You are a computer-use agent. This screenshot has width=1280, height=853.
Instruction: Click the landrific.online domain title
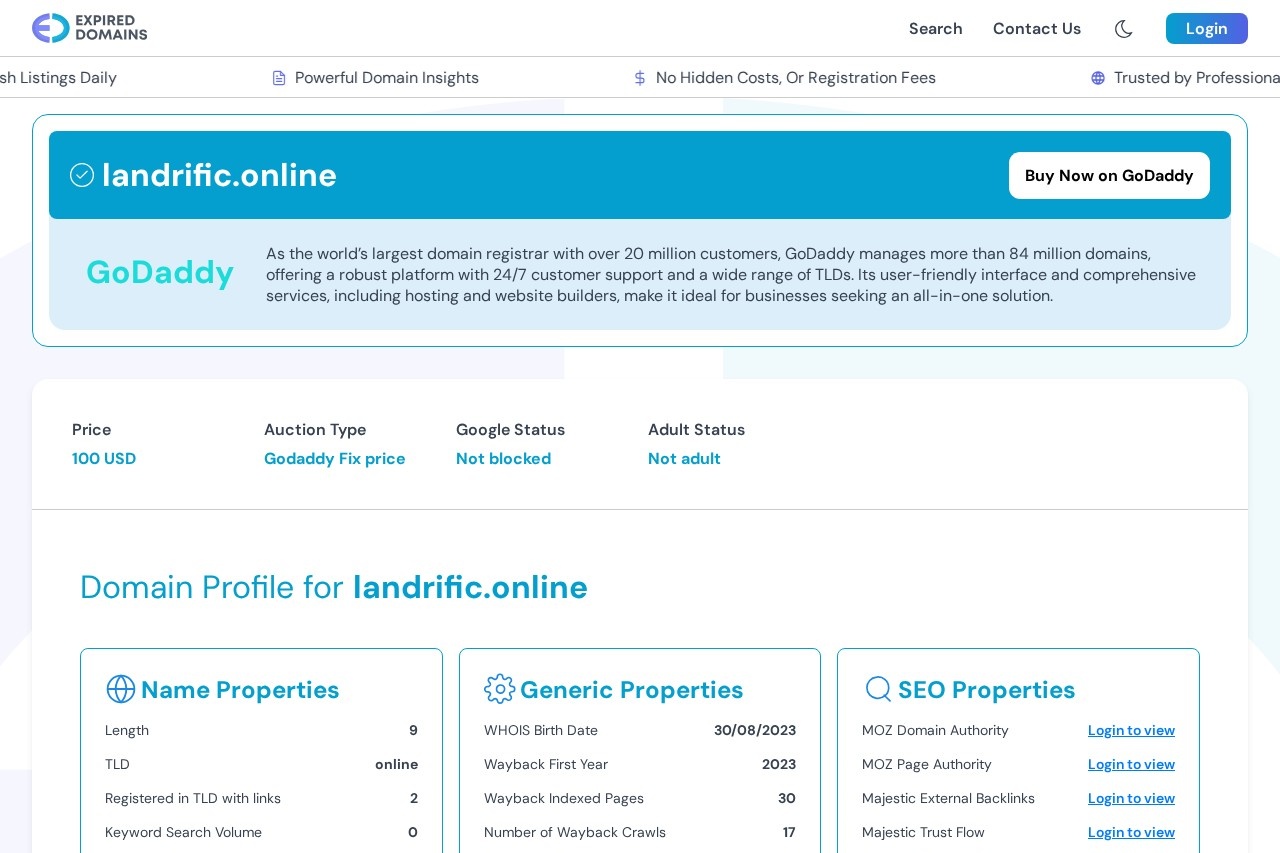(219, 175)
